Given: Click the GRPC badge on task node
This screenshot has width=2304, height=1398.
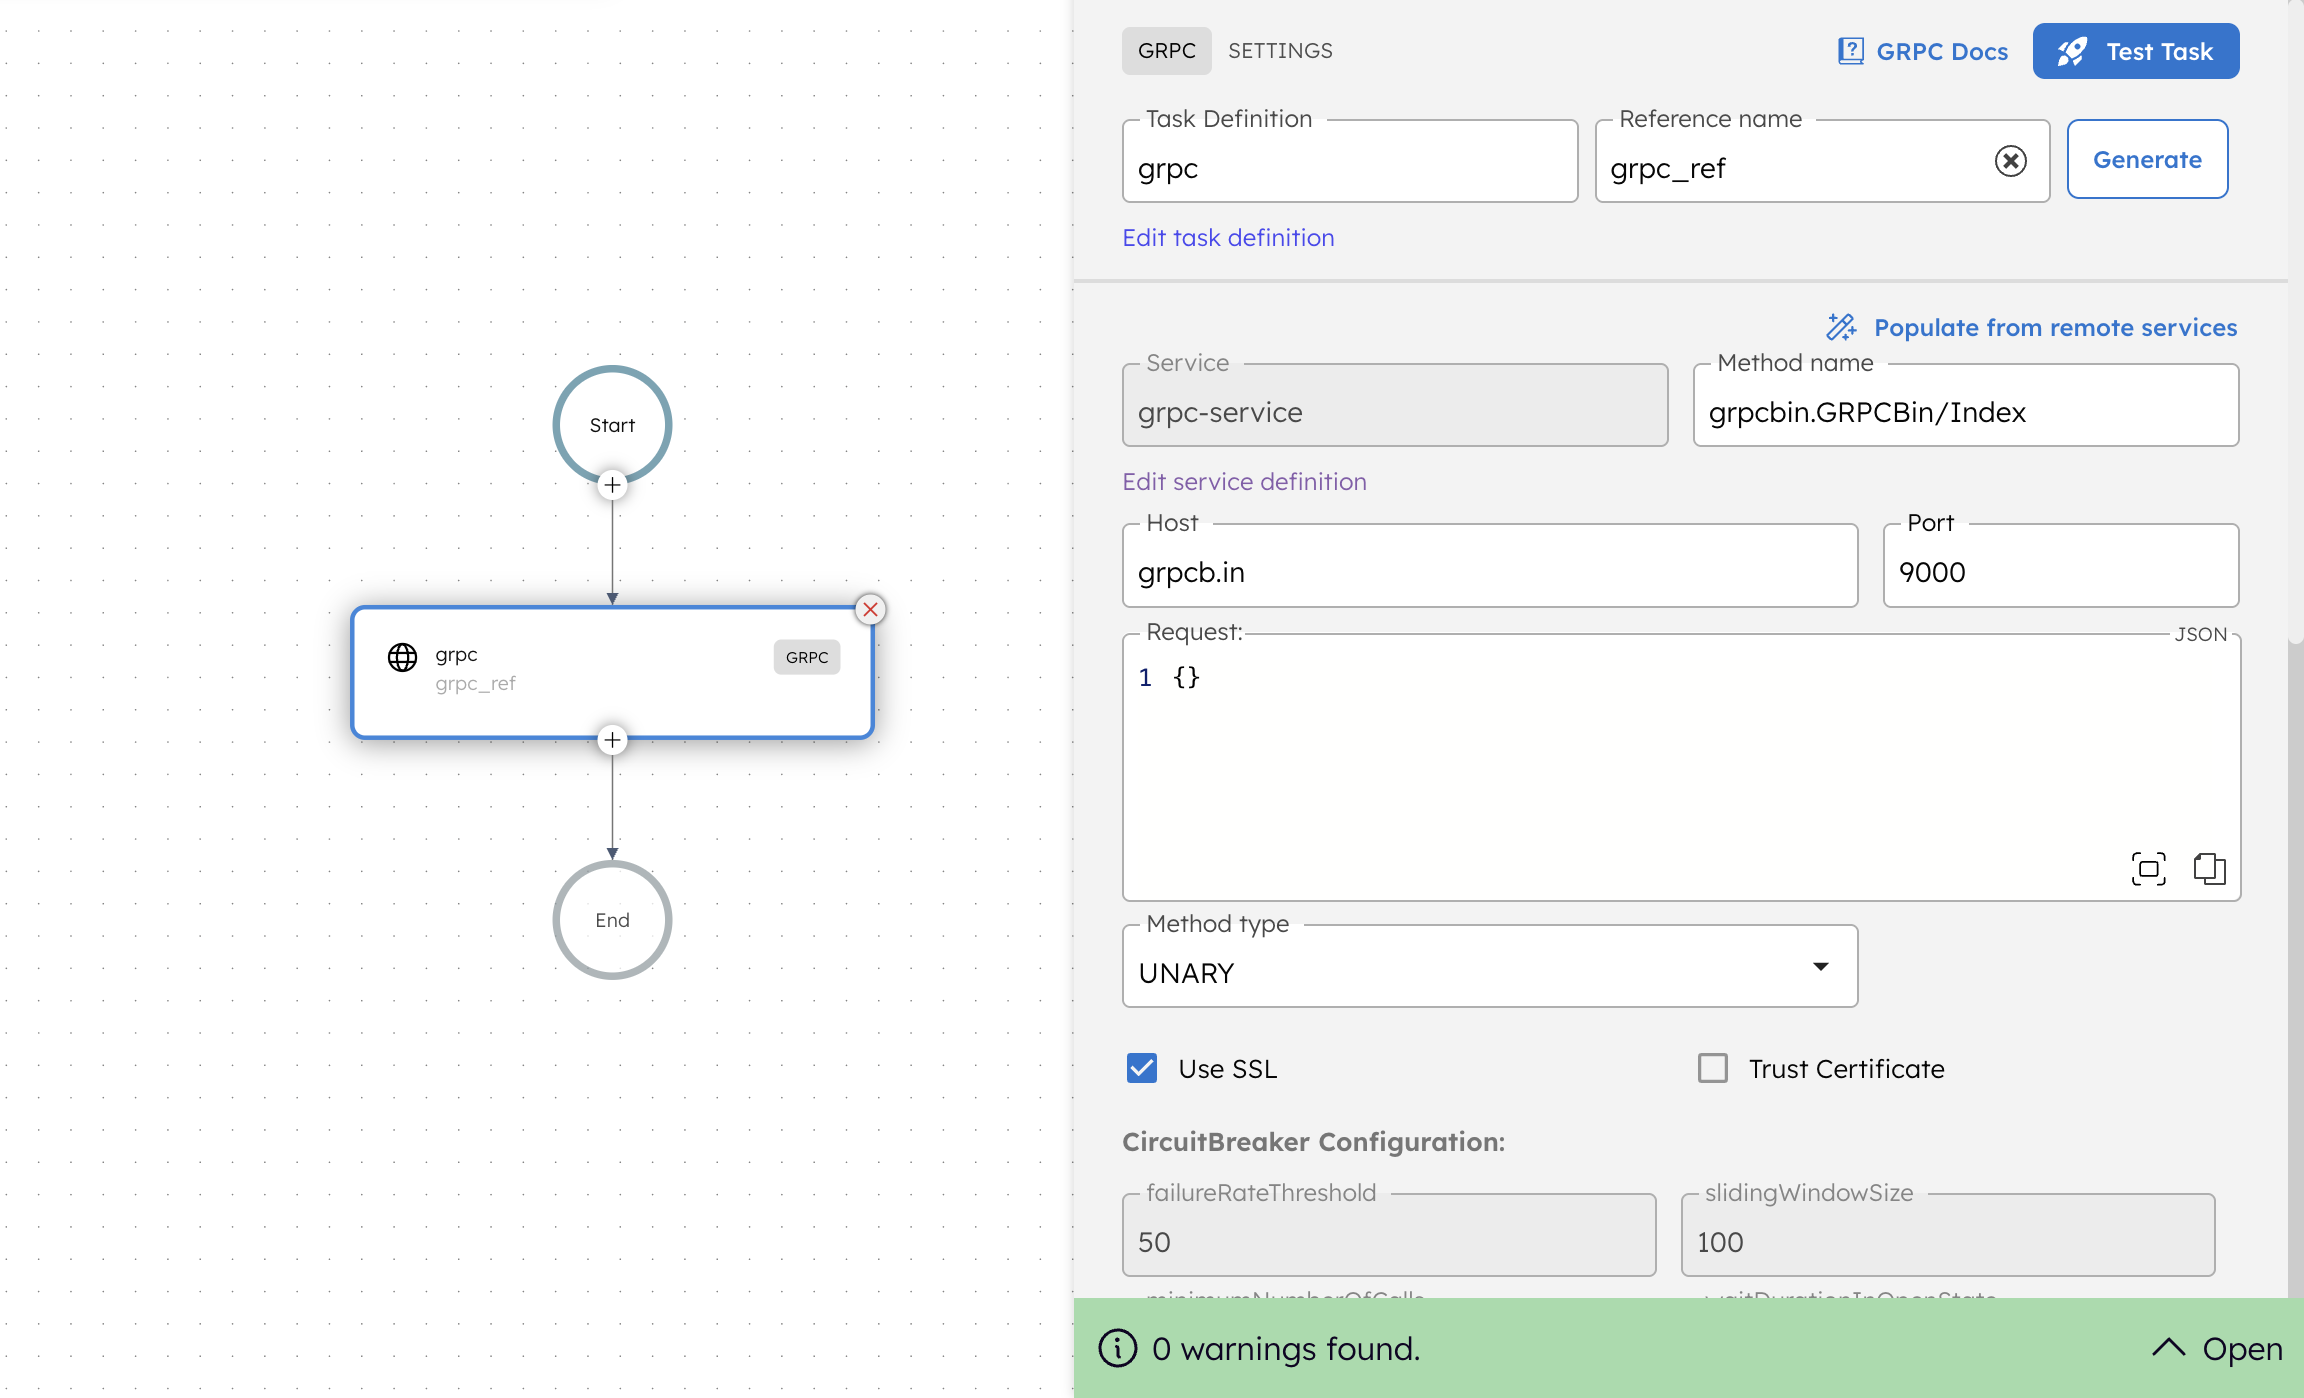Looking at the screenshot, I should [807, 657].
